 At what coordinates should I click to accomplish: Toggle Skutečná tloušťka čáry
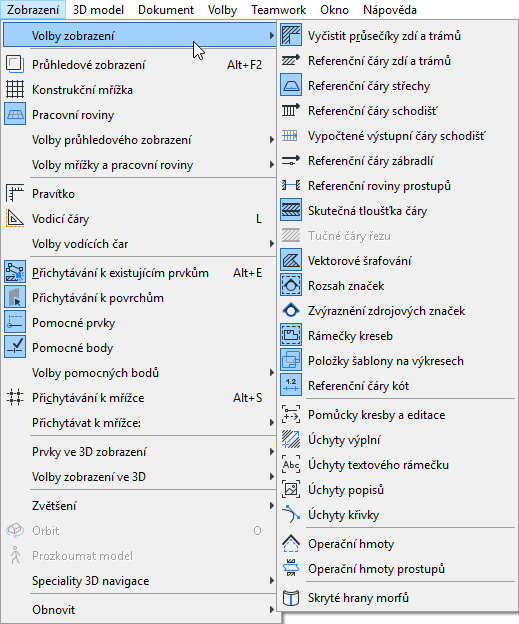[x=397, y=211]
